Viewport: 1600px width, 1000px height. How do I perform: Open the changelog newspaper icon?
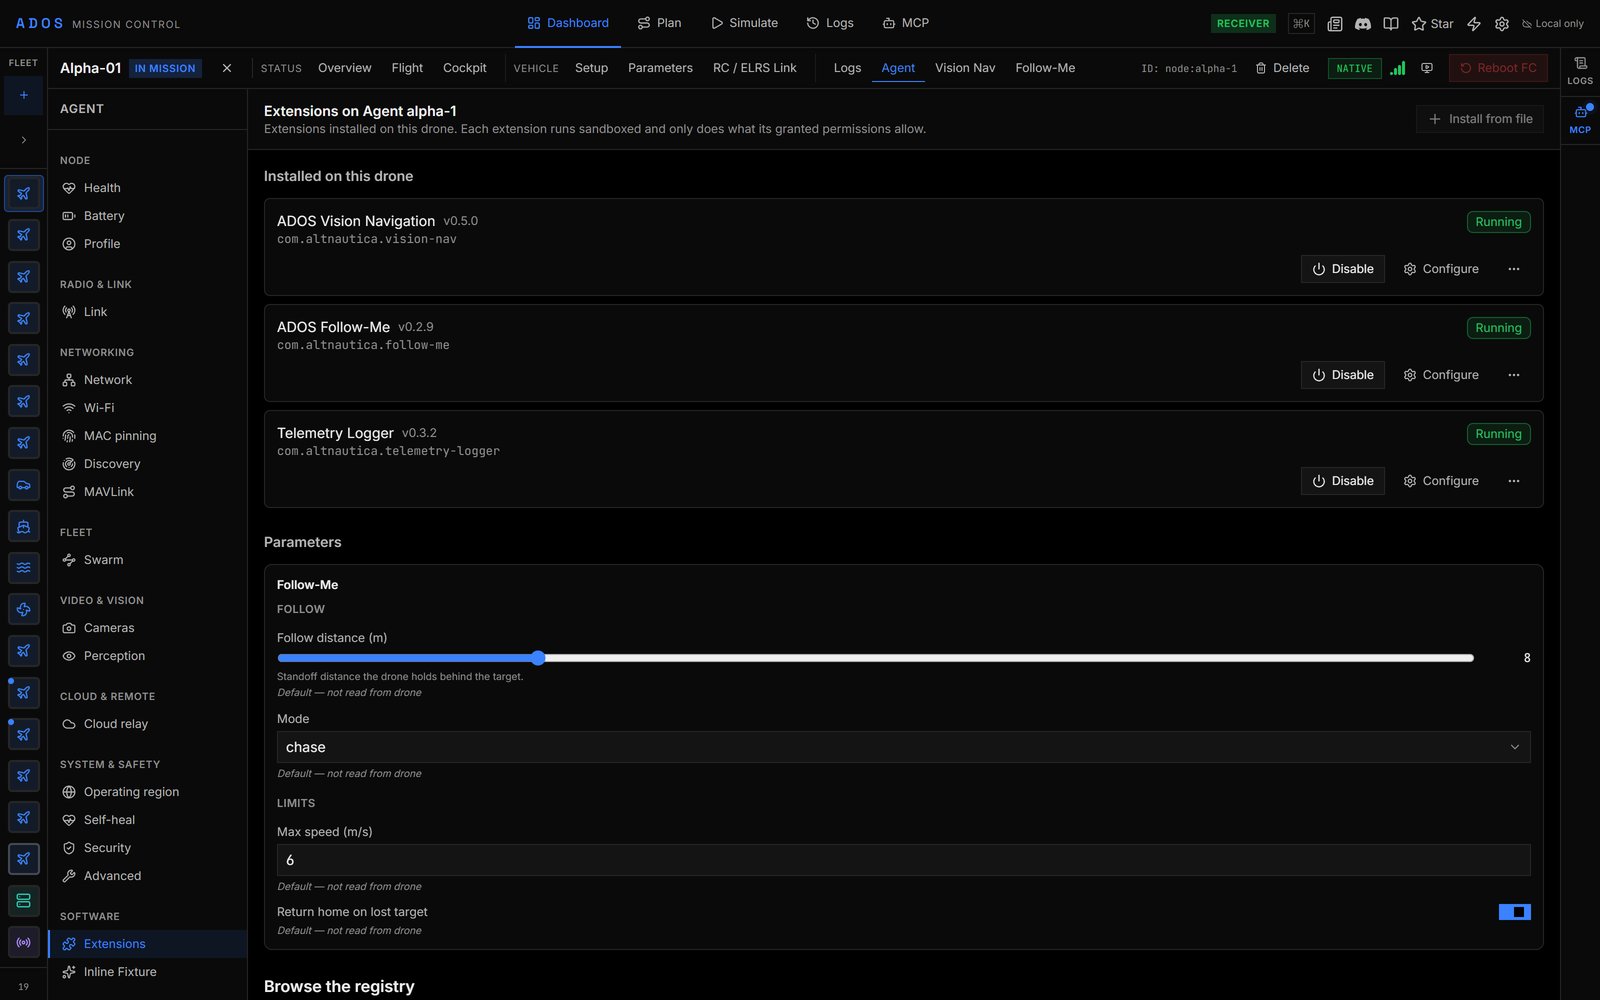pyautogui.click(x=1334, y=23)
